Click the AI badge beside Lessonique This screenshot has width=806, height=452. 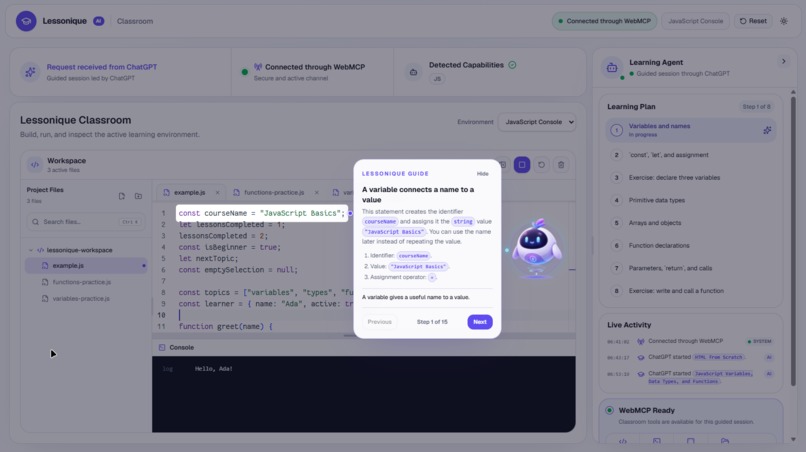99,21
